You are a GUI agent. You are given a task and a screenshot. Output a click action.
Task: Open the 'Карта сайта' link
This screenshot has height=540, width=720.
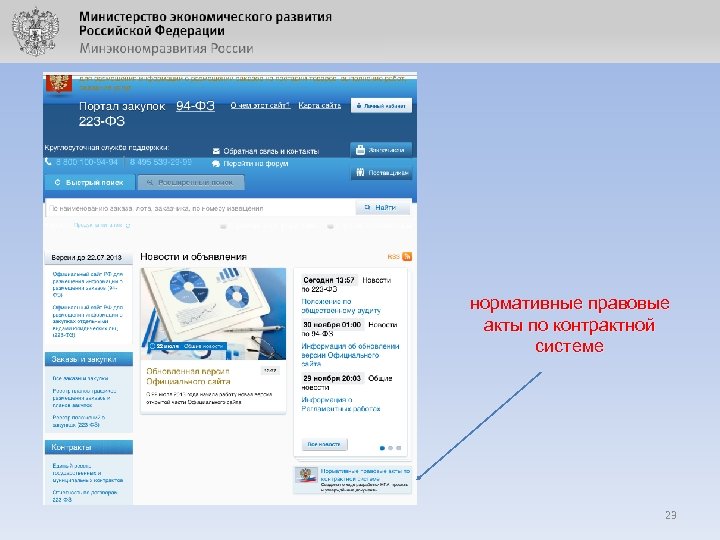320,105
